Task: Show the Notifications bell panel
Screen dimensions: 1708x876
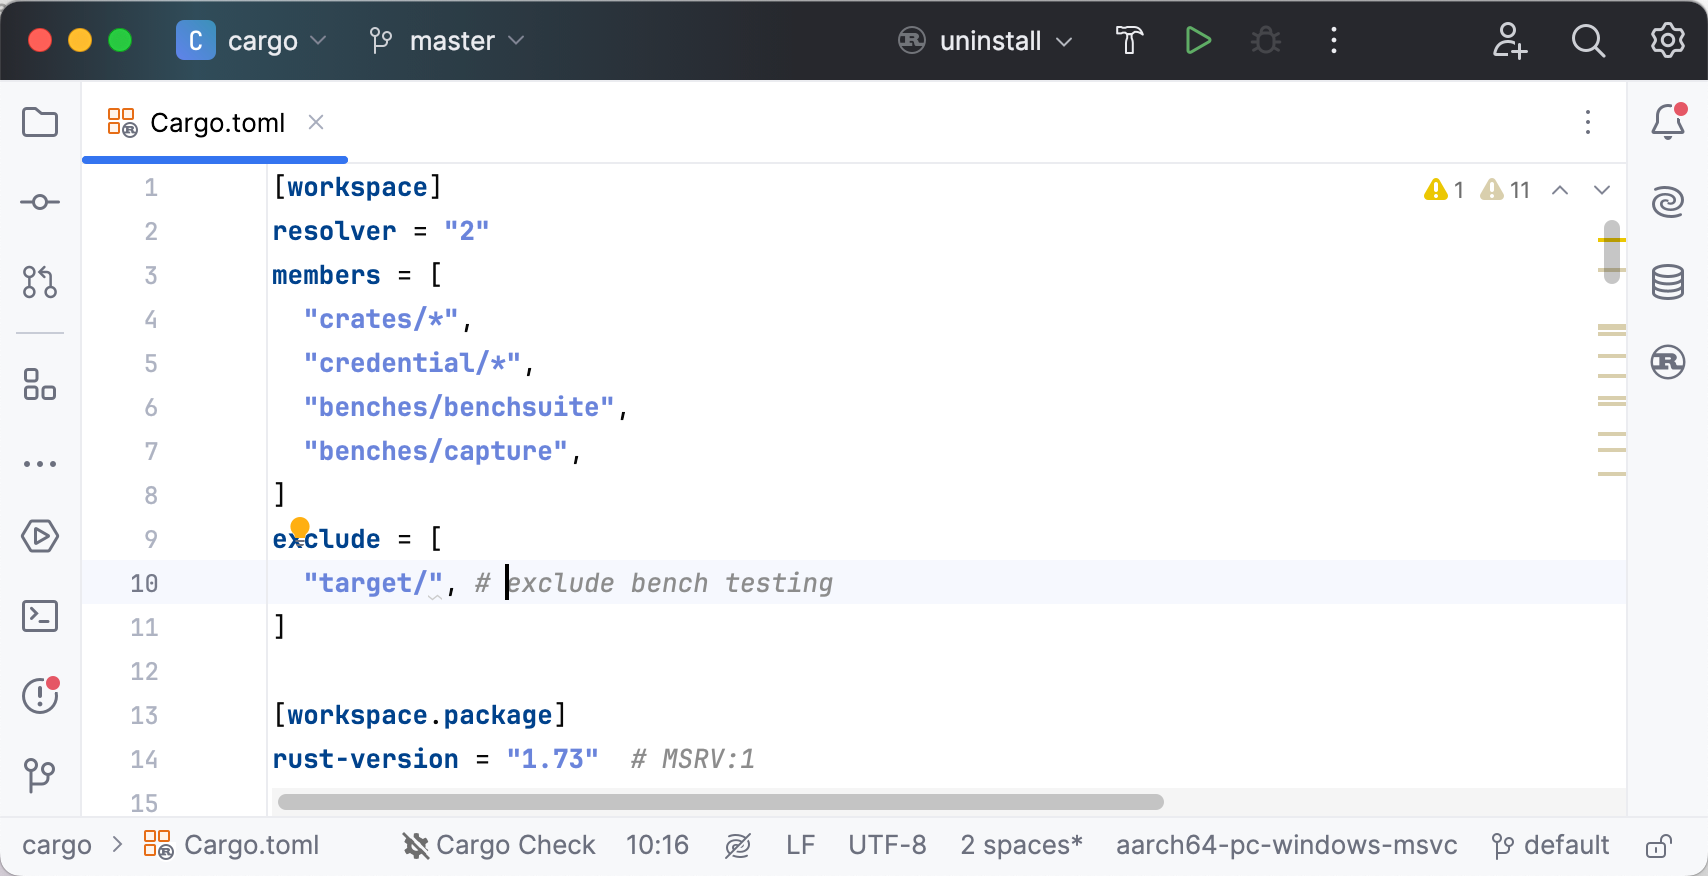Action: coord(1667,123)
